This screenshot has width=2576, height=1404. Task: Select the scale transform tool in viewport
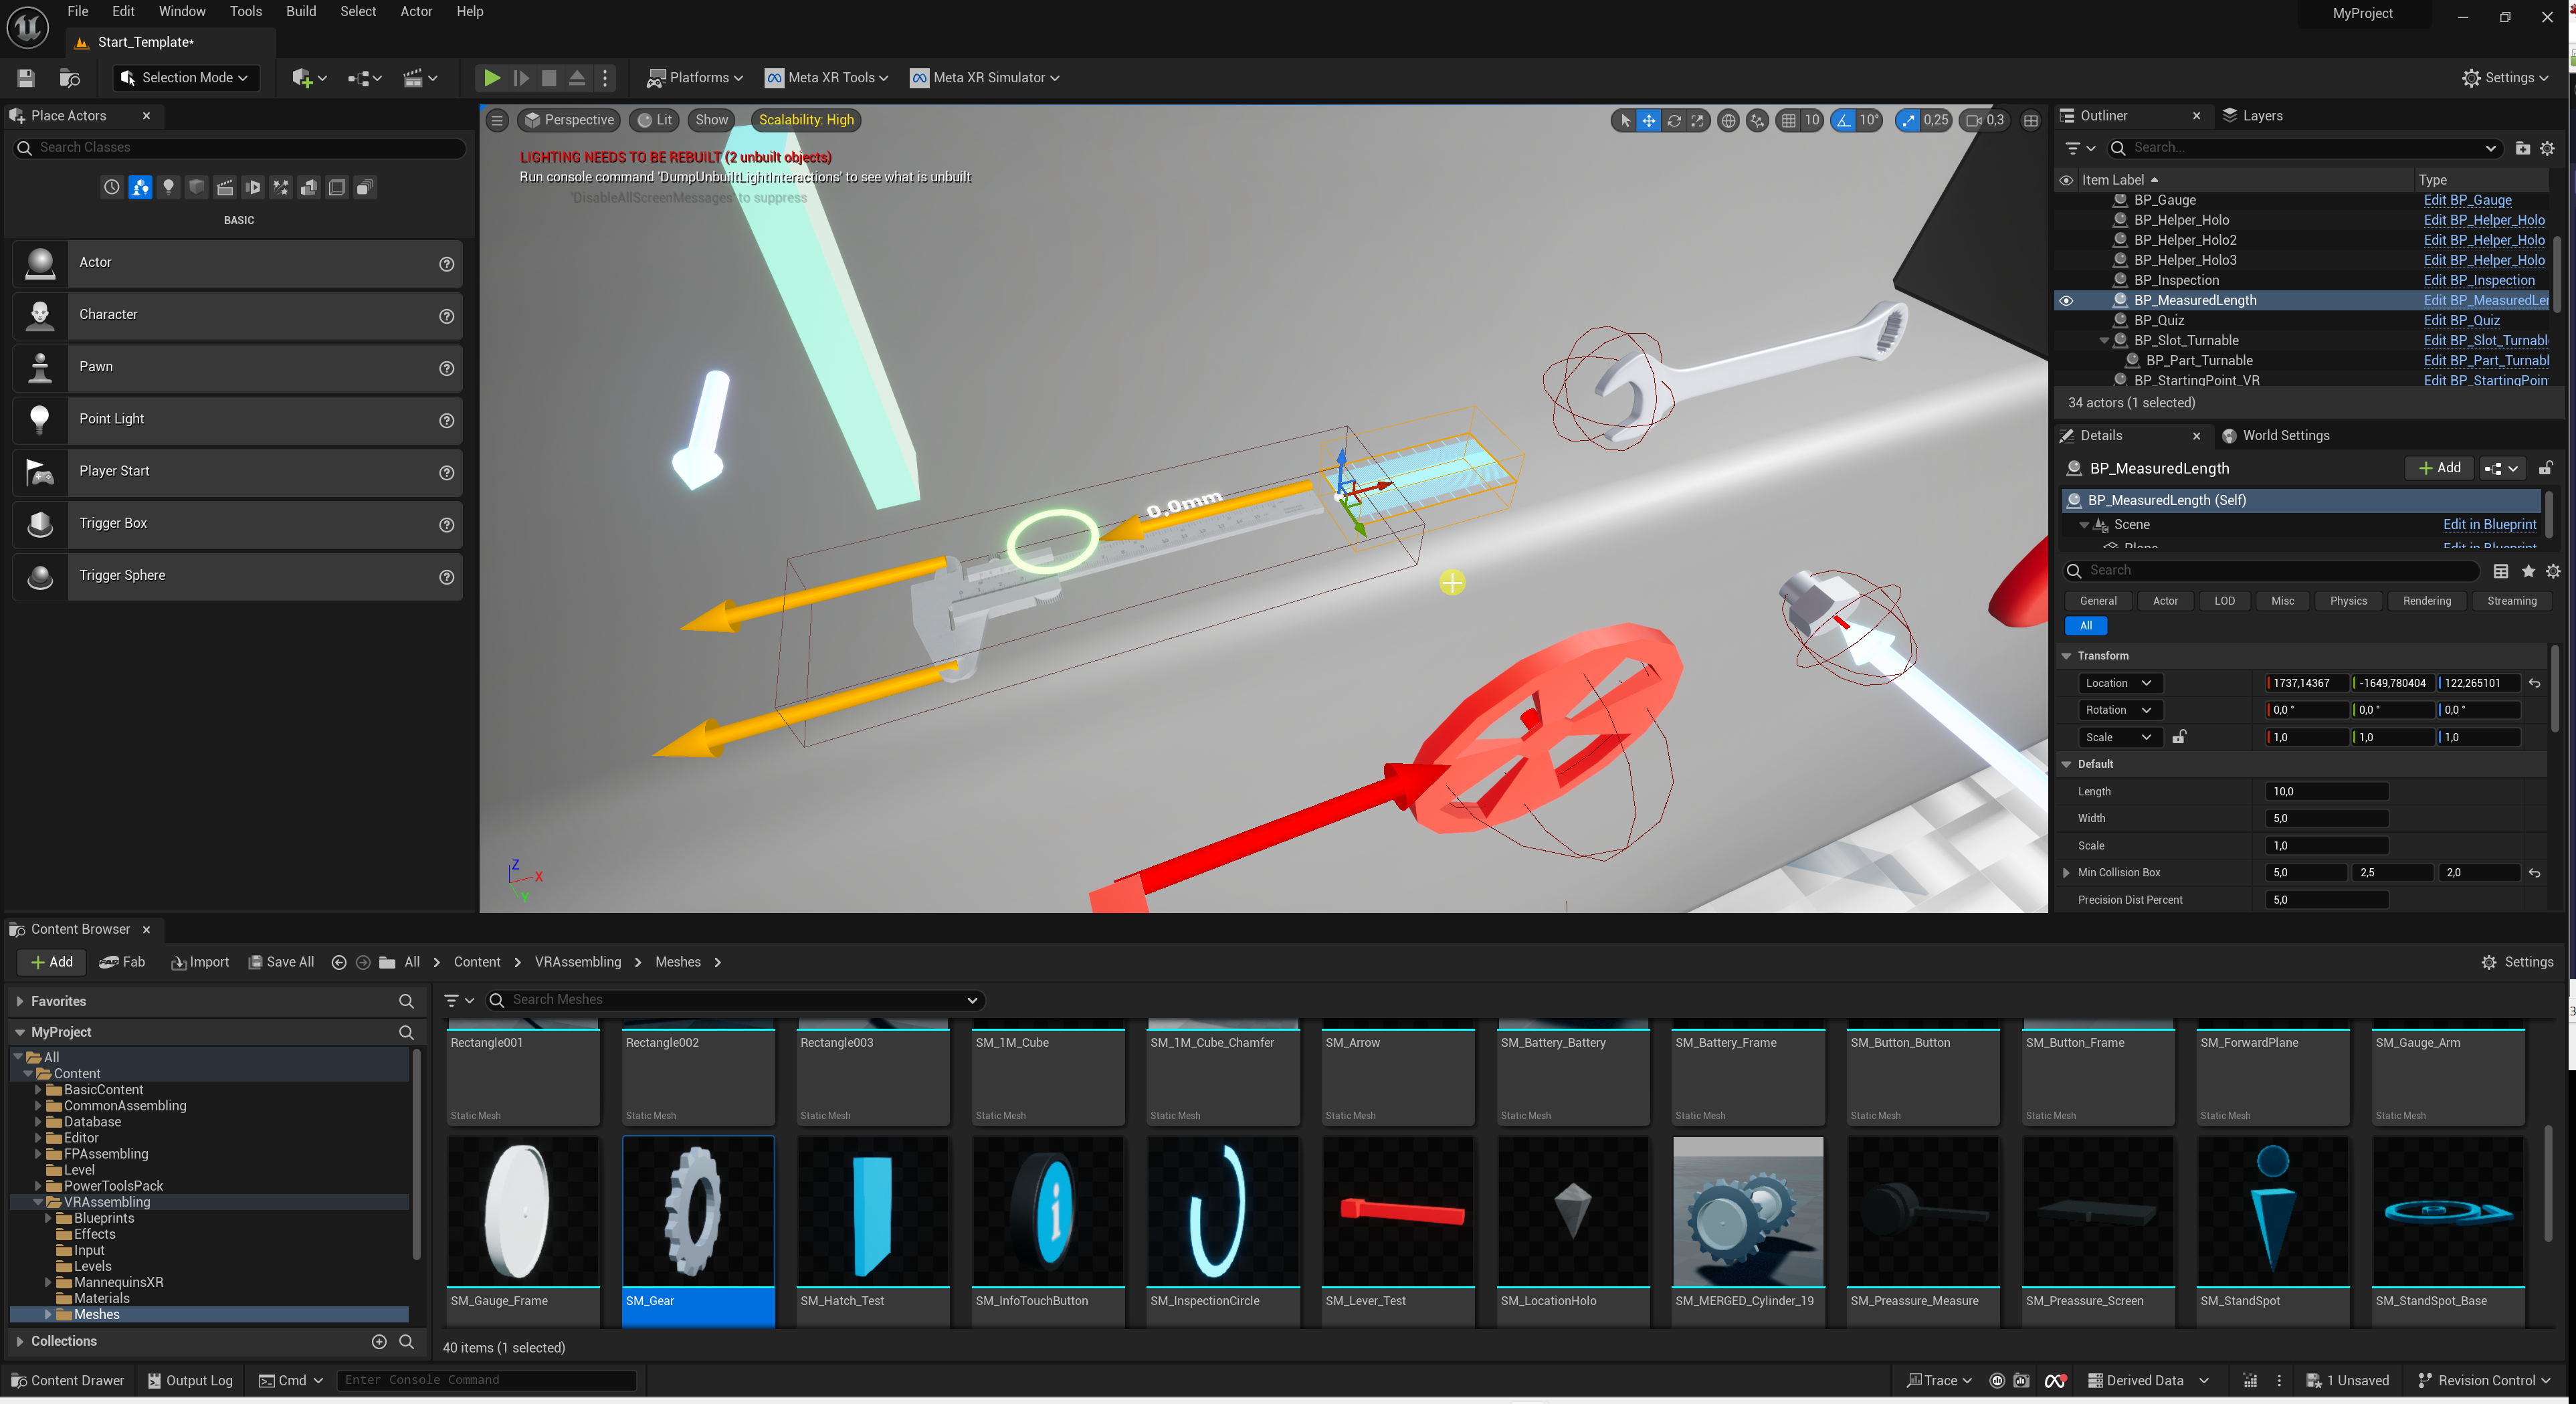(x=1698, y=120)
